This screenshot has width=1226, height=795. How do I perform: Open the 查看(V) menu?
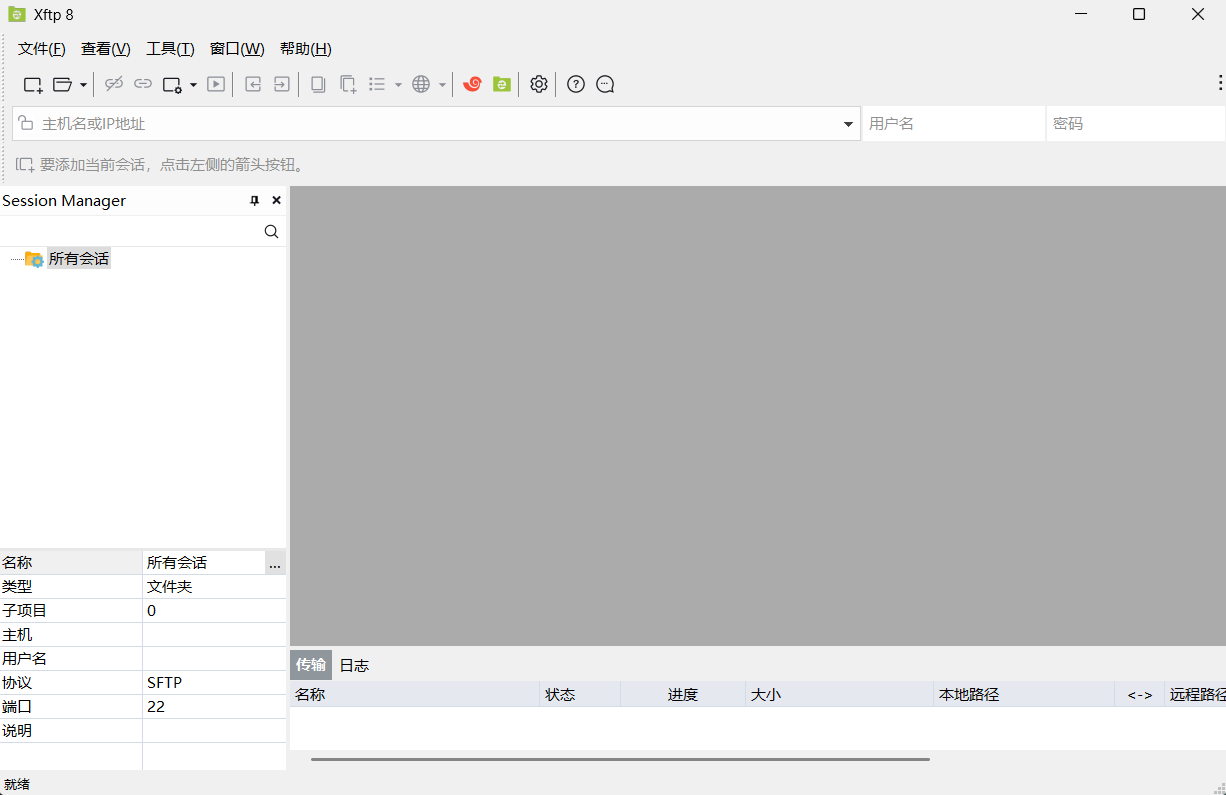click(106, 49)
